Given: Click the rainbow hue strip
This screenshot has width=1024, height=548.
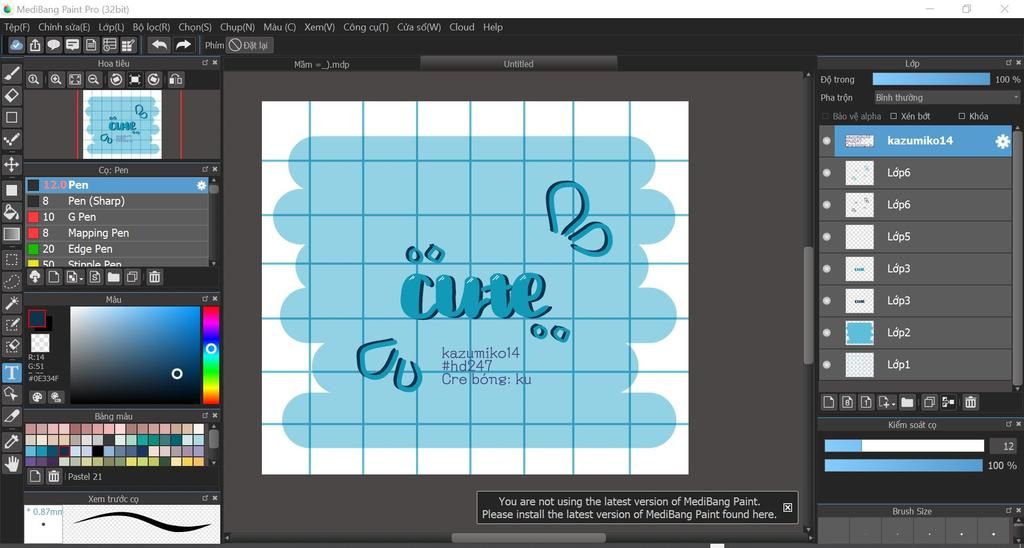Looking at the screenshot, I should pyautogui.click(x=210, y=355).
